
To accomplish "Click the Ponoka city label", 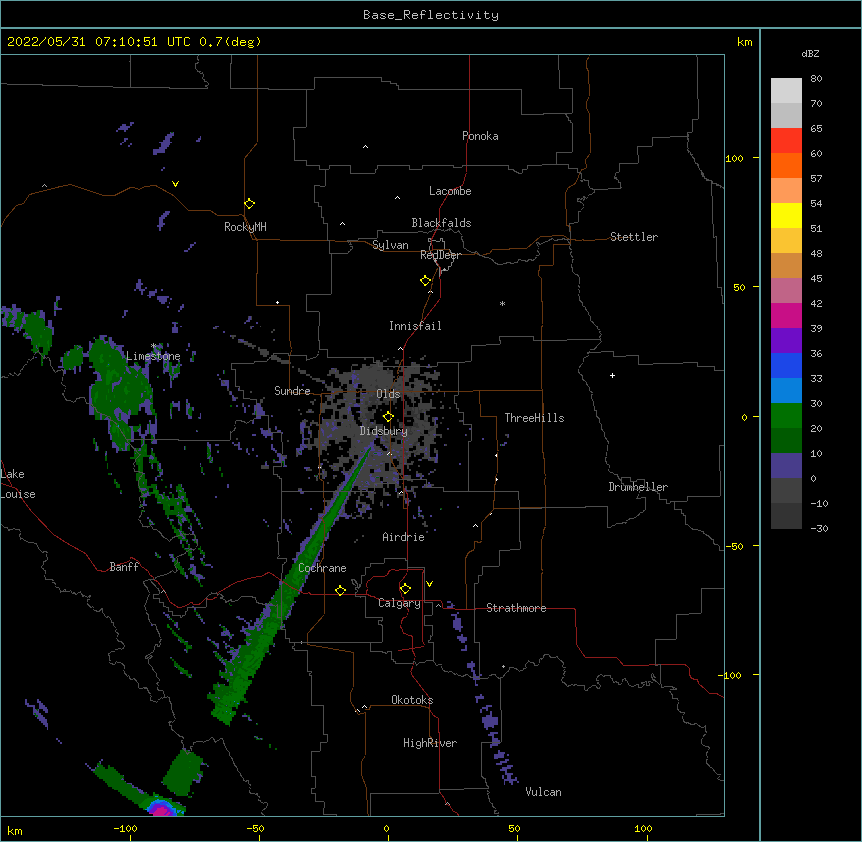I will point(480,136).
